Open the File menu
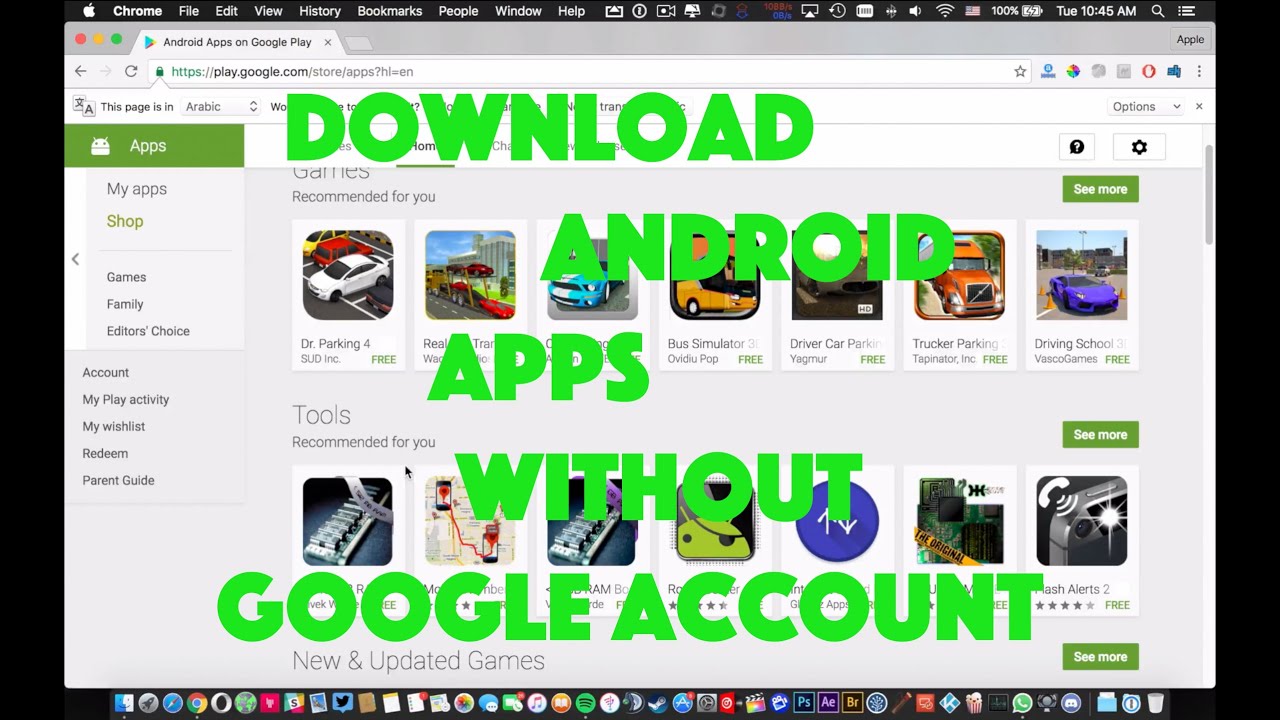1280x720 pixels. [189, 11]
